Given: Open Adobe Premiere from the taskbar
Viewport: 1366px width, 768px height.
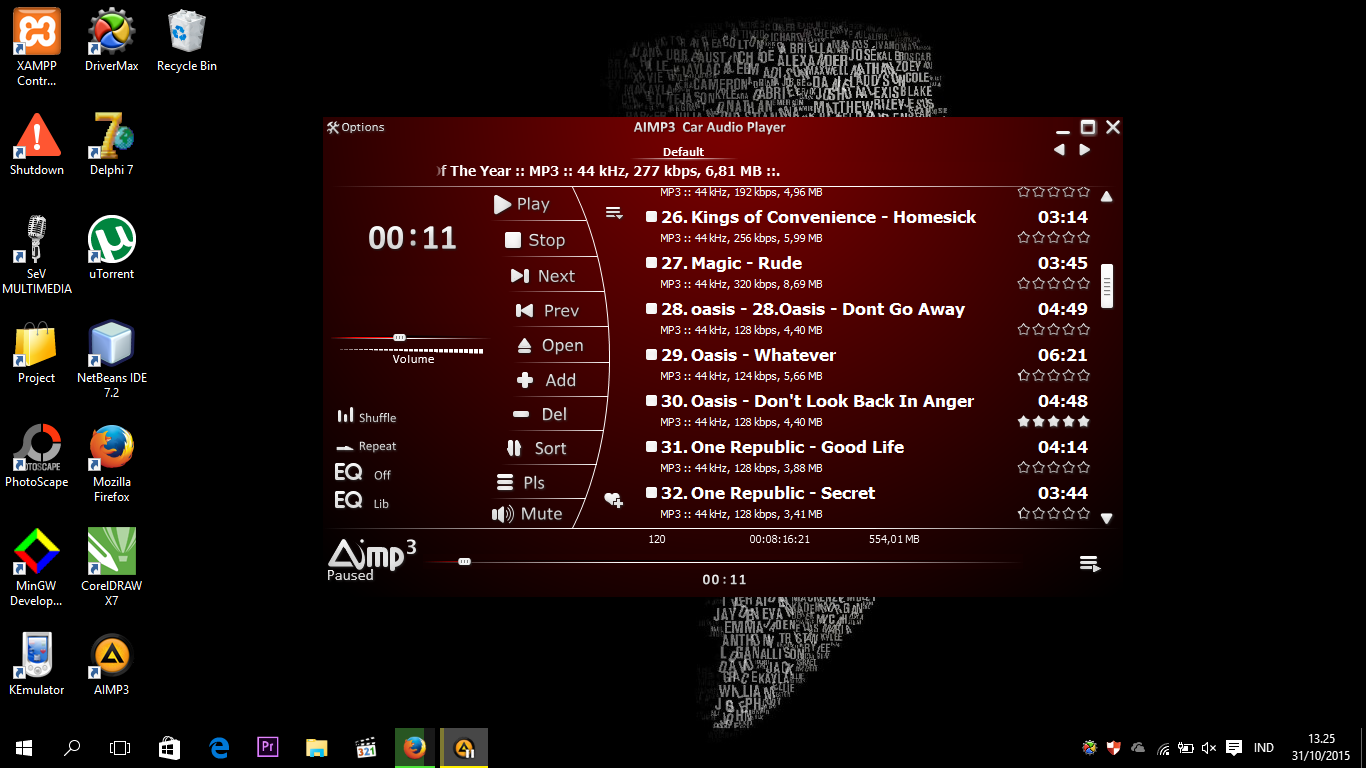Looking at the screenshot, I should [267, 747].
